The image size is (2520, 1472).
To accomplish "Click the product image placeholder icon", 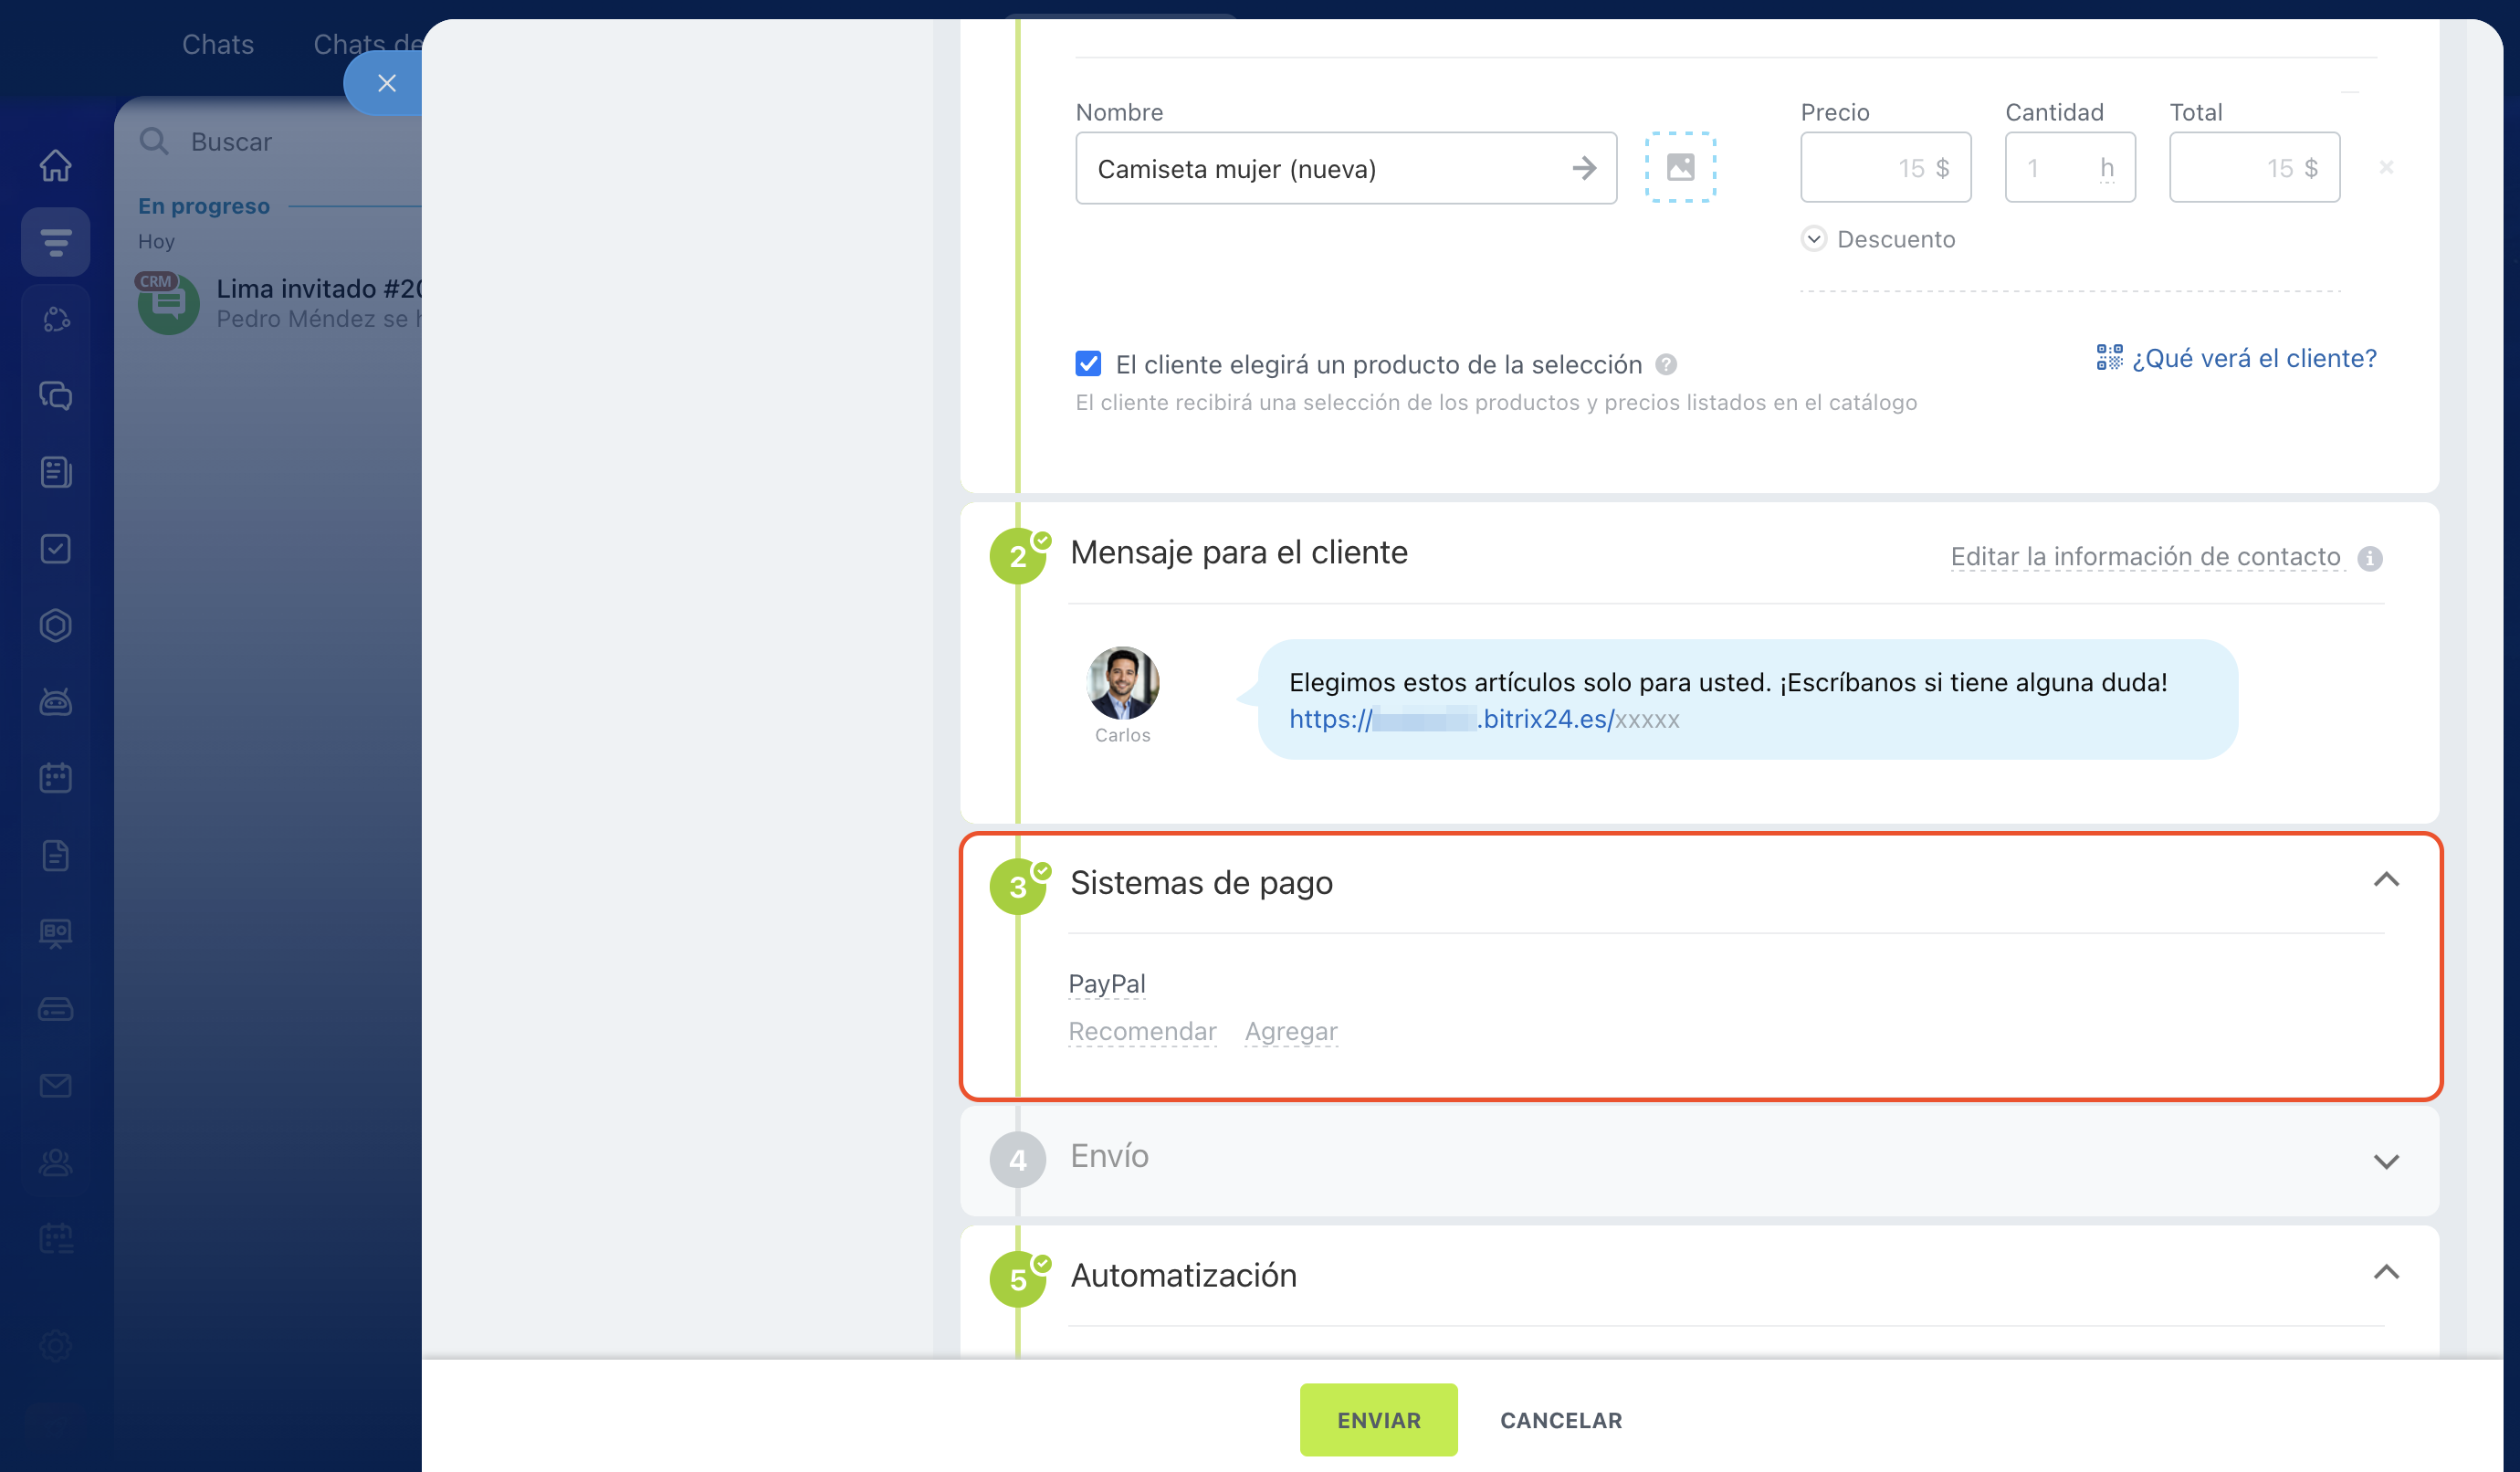I will click(1680, 167).
